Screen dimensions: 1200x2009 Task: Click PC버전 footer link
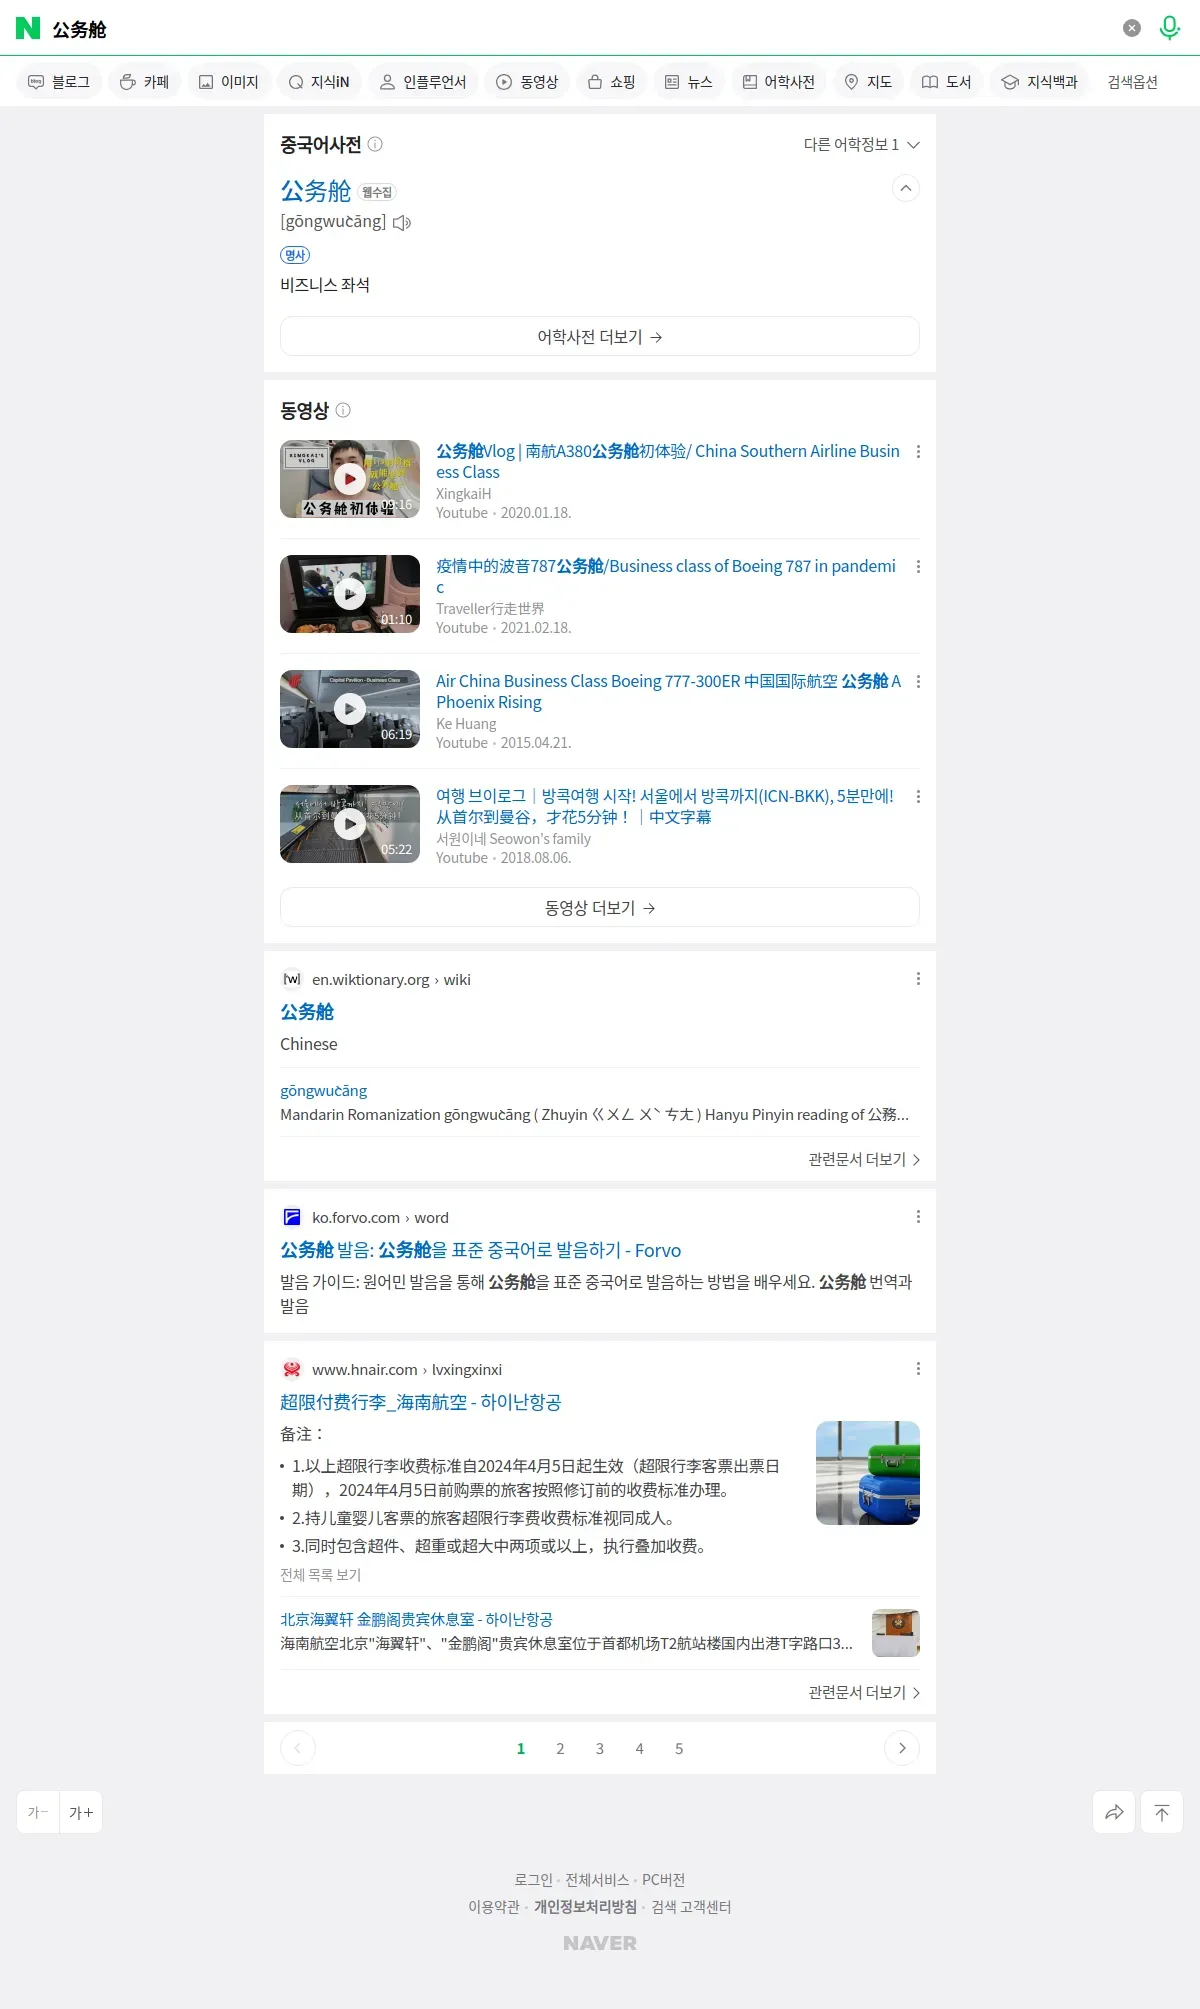click(663, 1879)
